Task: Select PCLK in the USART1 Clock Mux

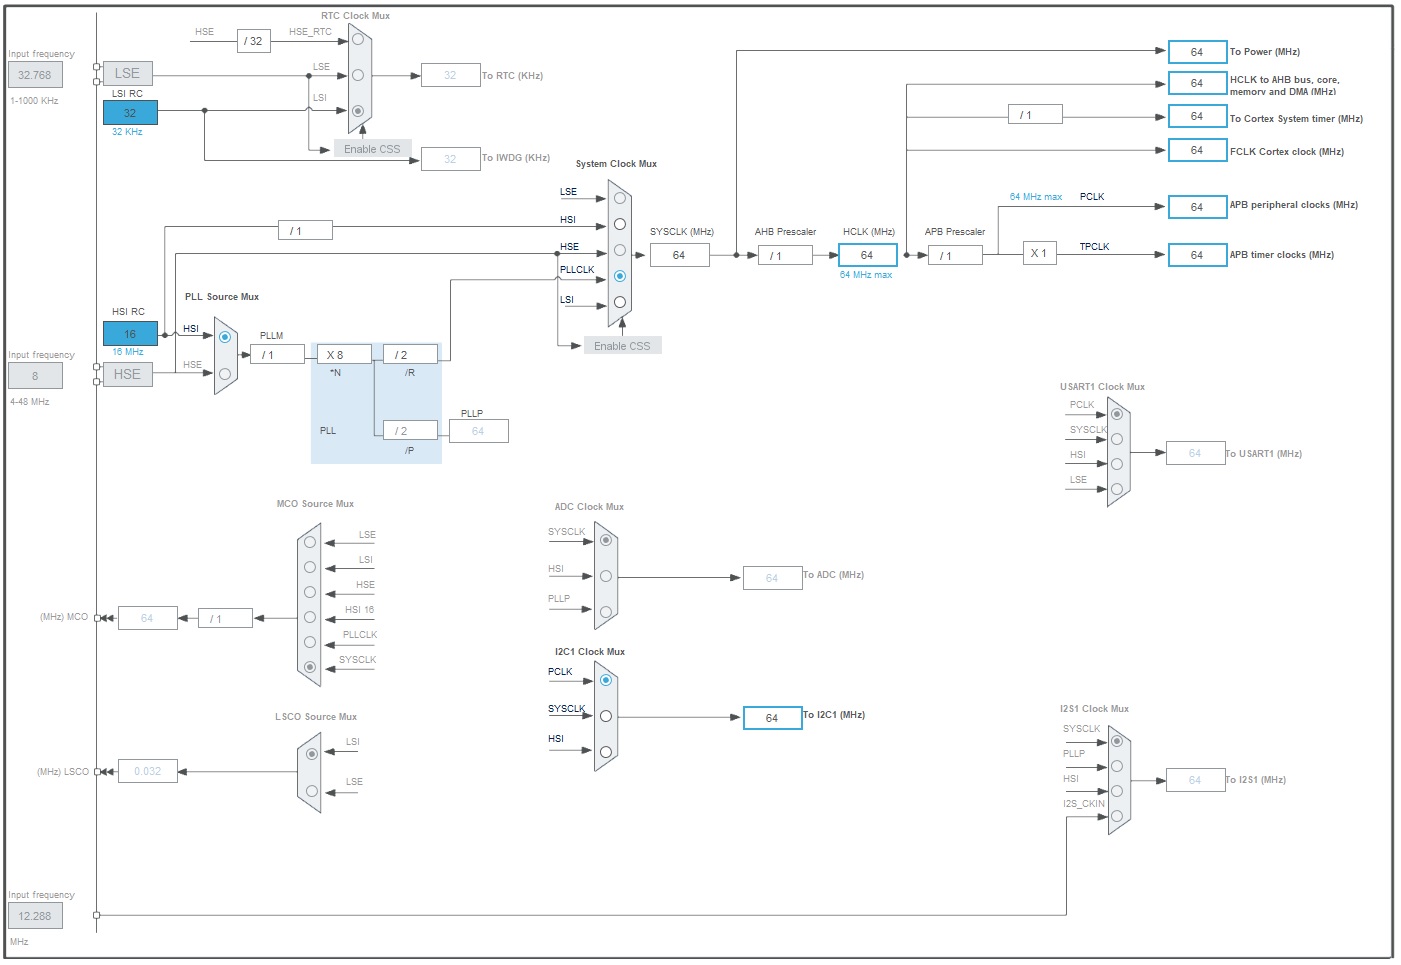Action: (x=1117, y=414)
